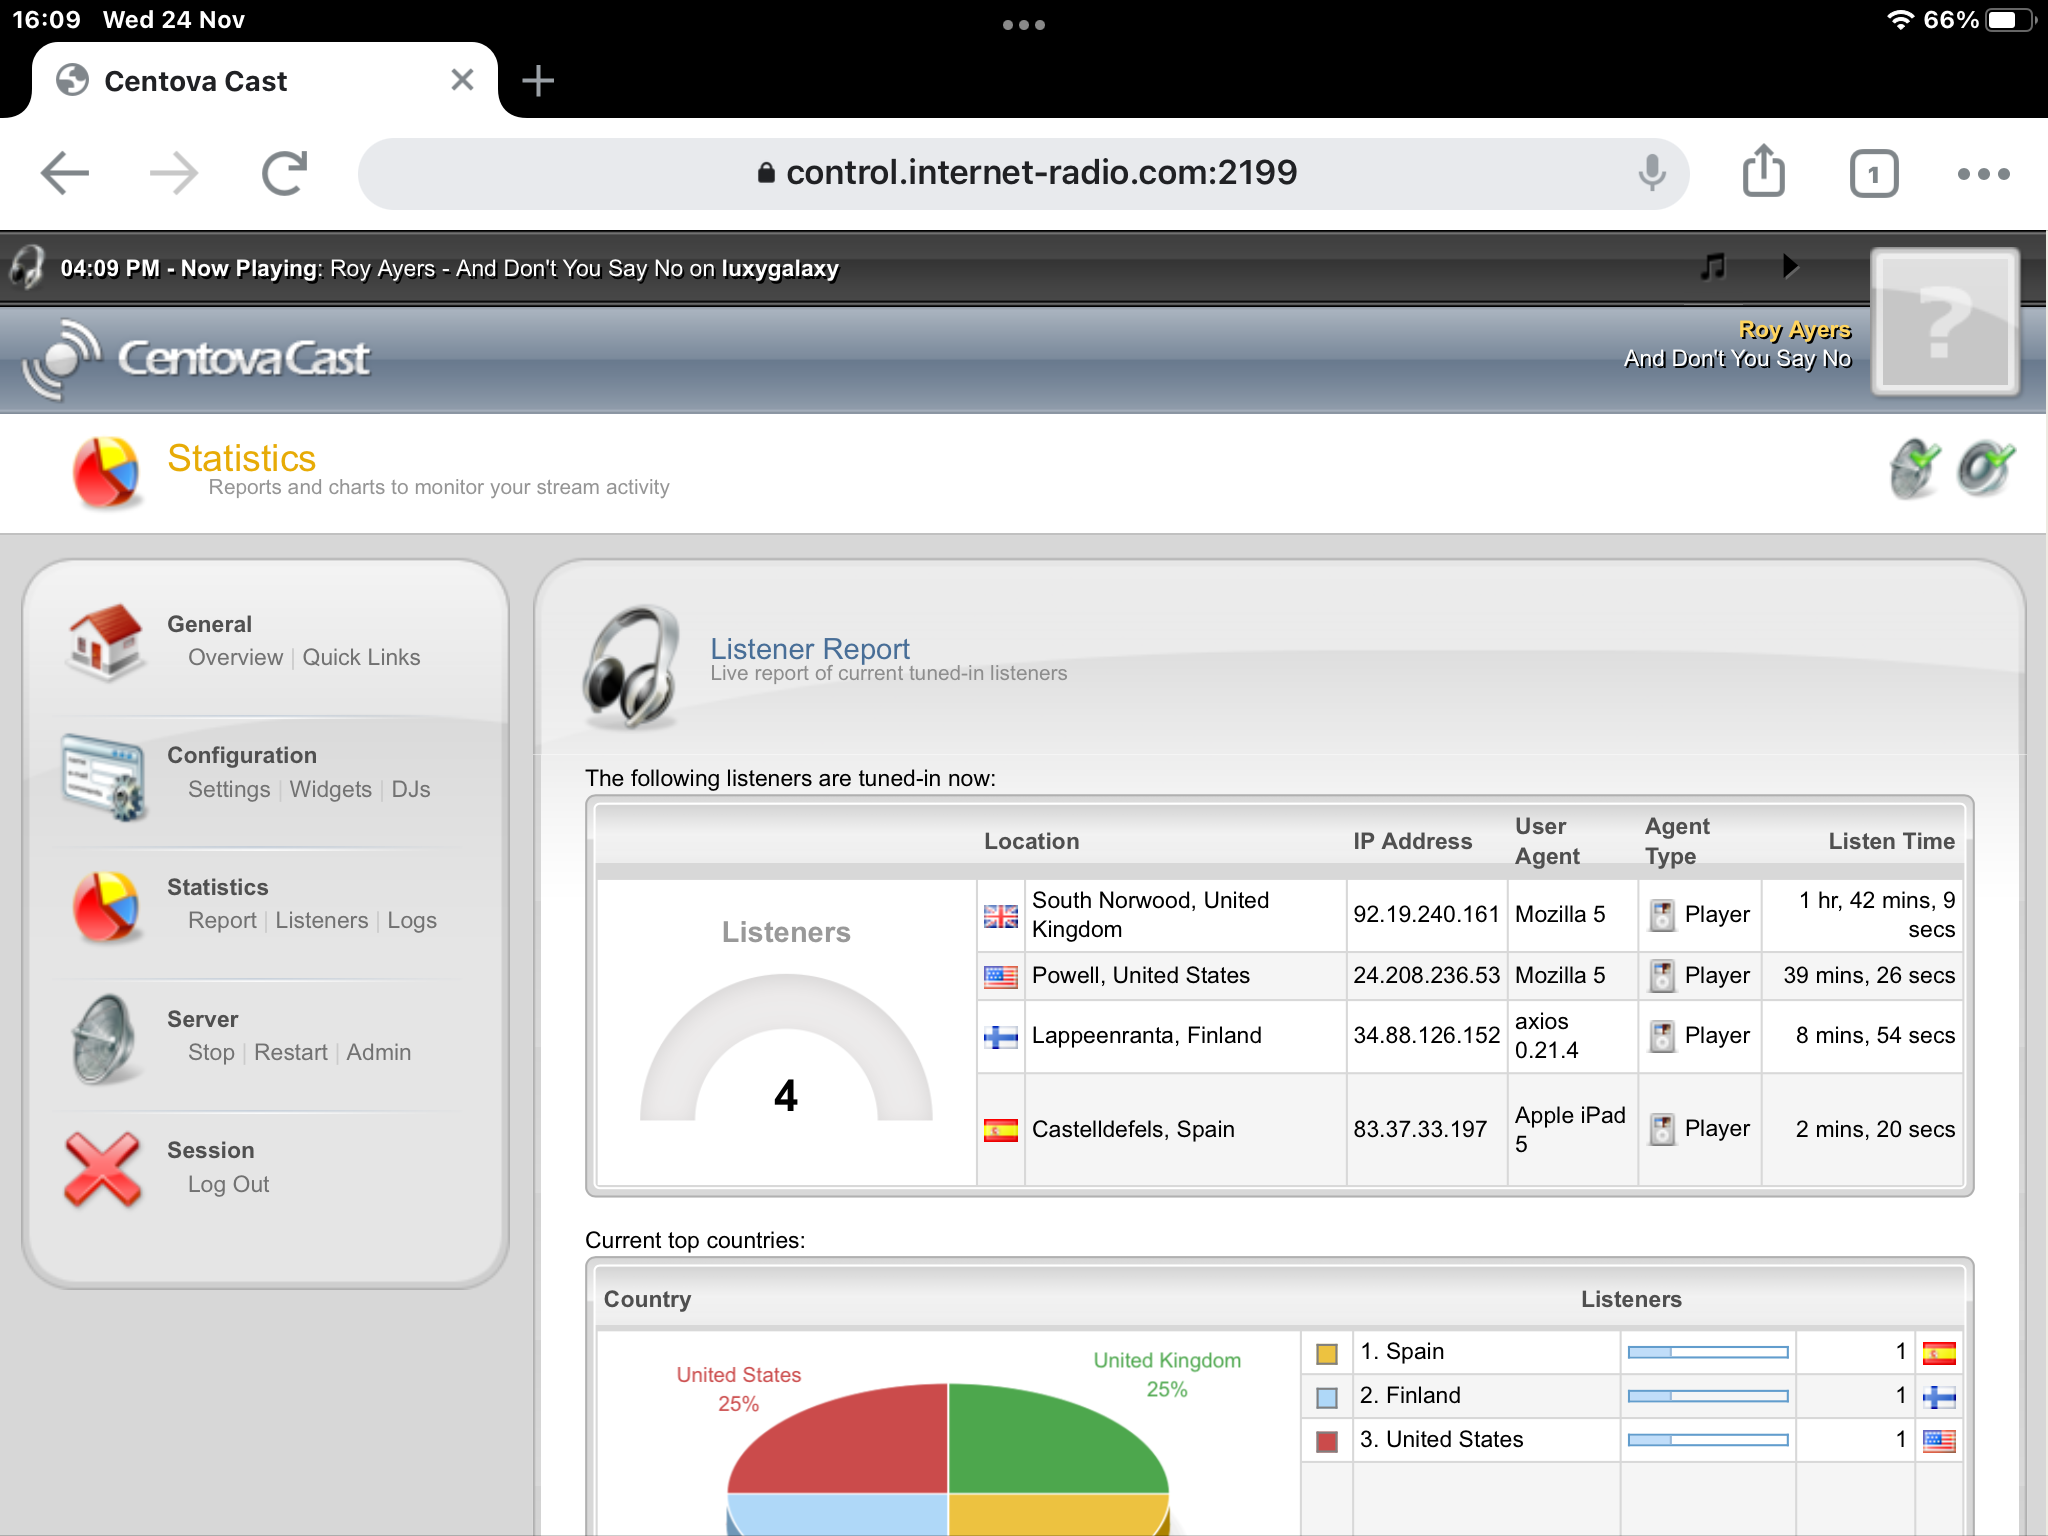Click the music note icon in now-playing bar
Image resolution: width=2048 pixels, height=1536 pixels.
[x=1713, y=266]
